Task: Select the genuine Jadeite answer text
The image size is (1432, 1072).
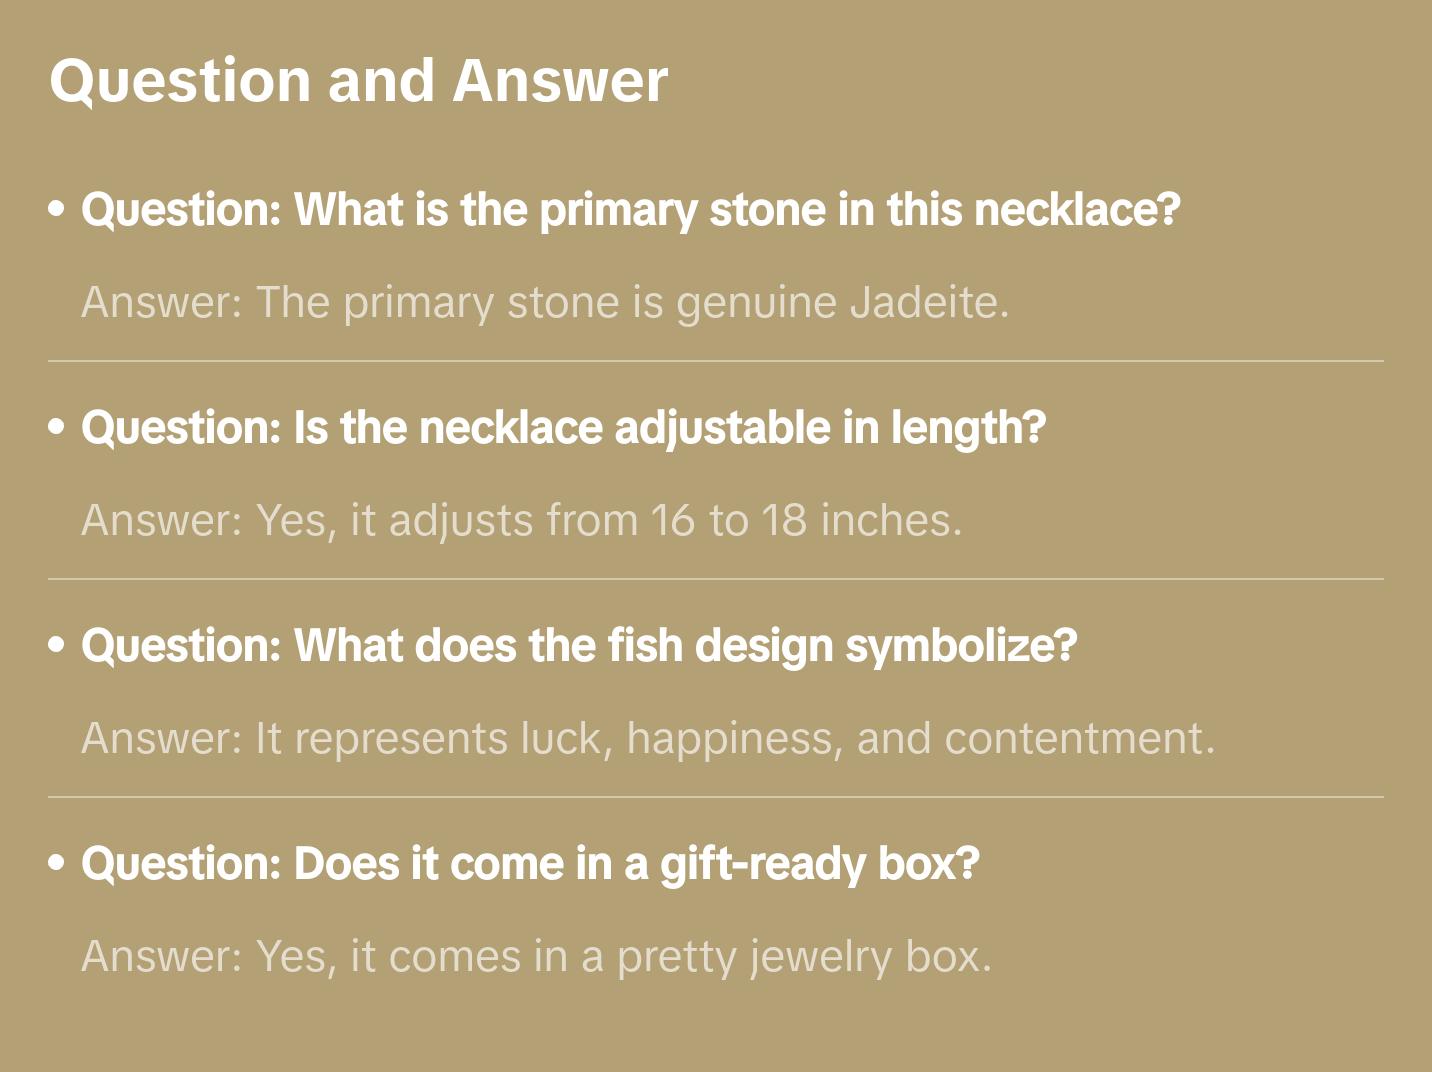Action: point(545,302)
